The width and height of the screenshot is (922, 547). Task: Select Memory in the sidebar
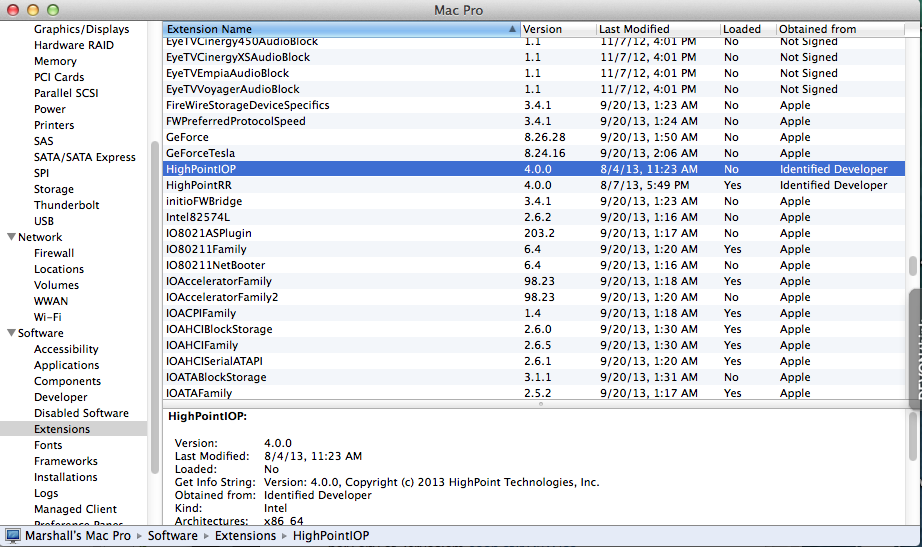(55, 61)
